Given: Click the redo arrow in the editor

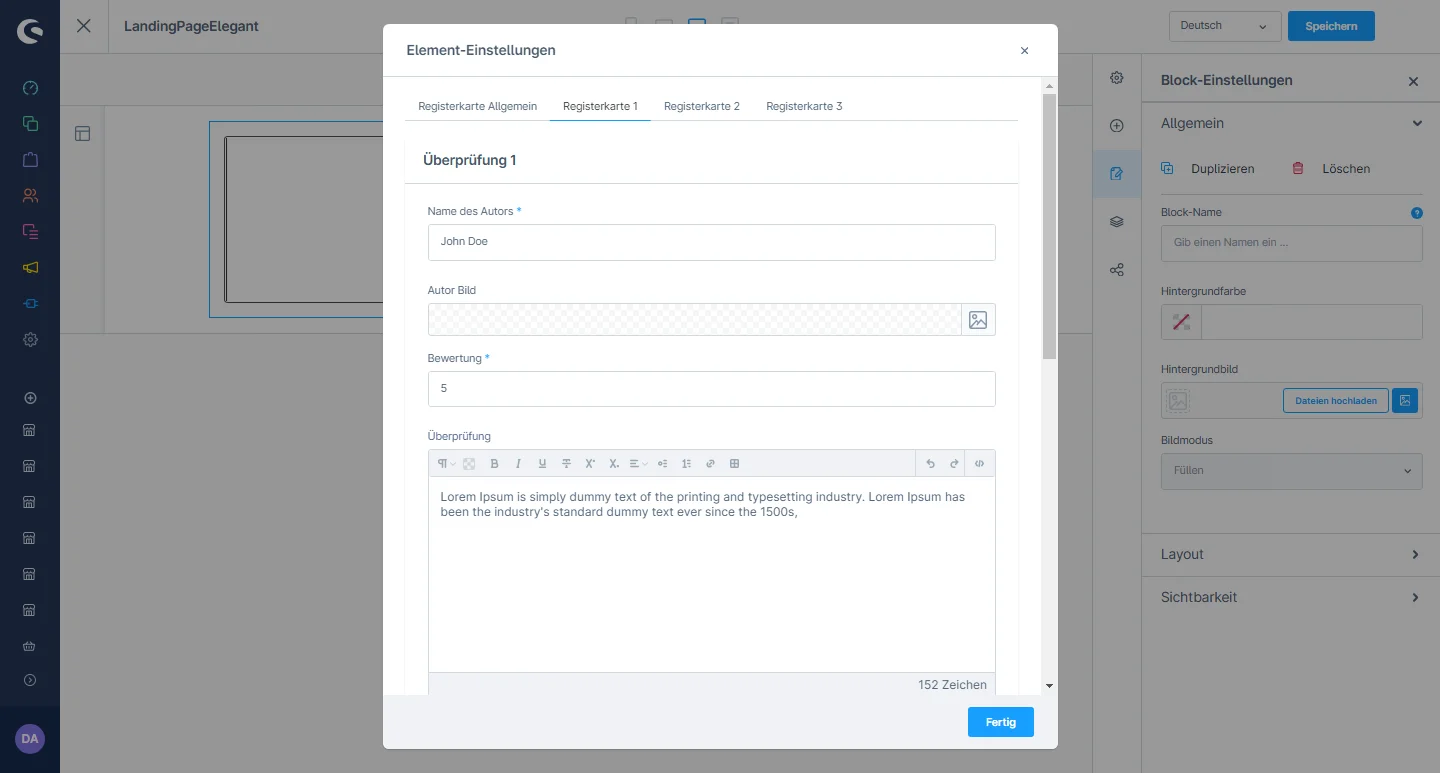Looking at the screenshot, I should 954,464.
